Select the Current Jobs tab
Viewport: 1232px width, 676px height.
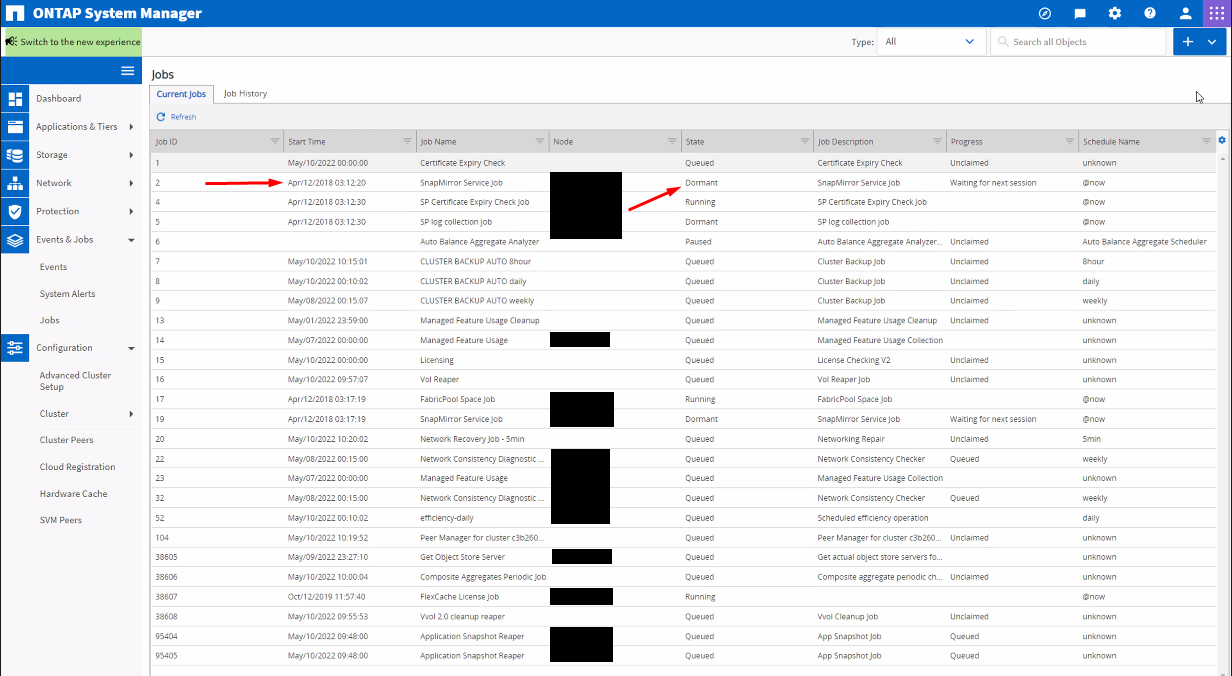[181, 94]
